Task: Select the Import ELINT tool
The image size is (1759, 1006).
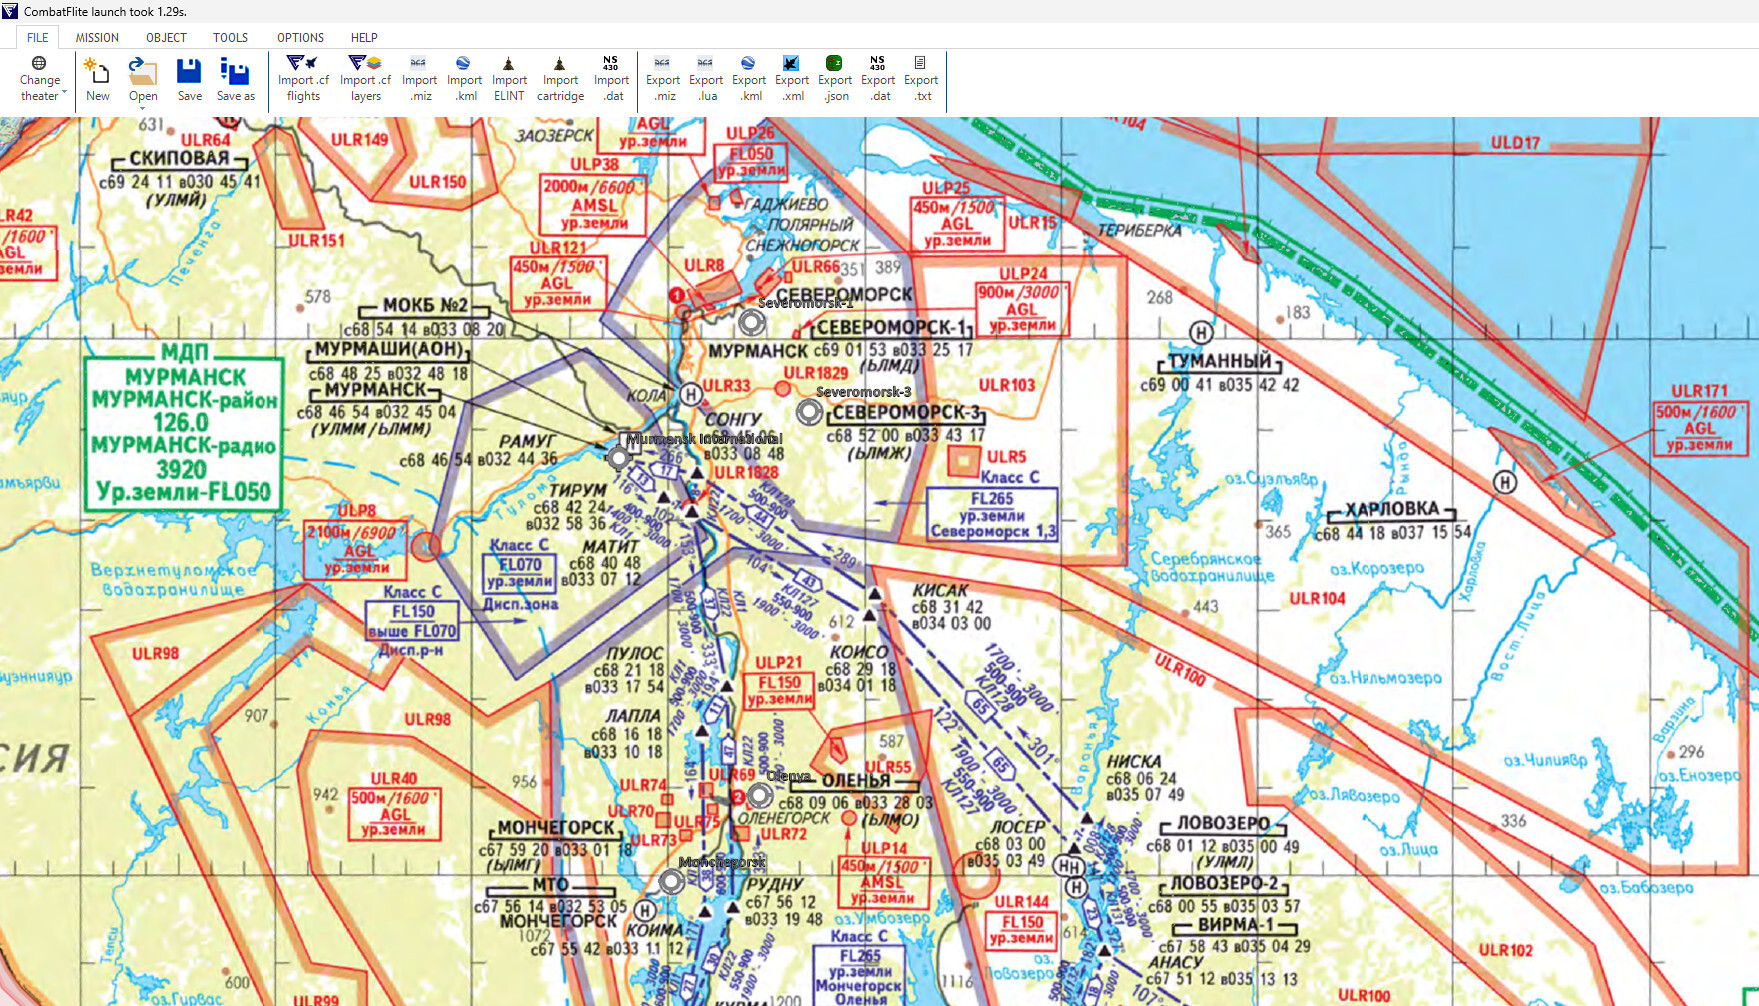Action: 509,79
